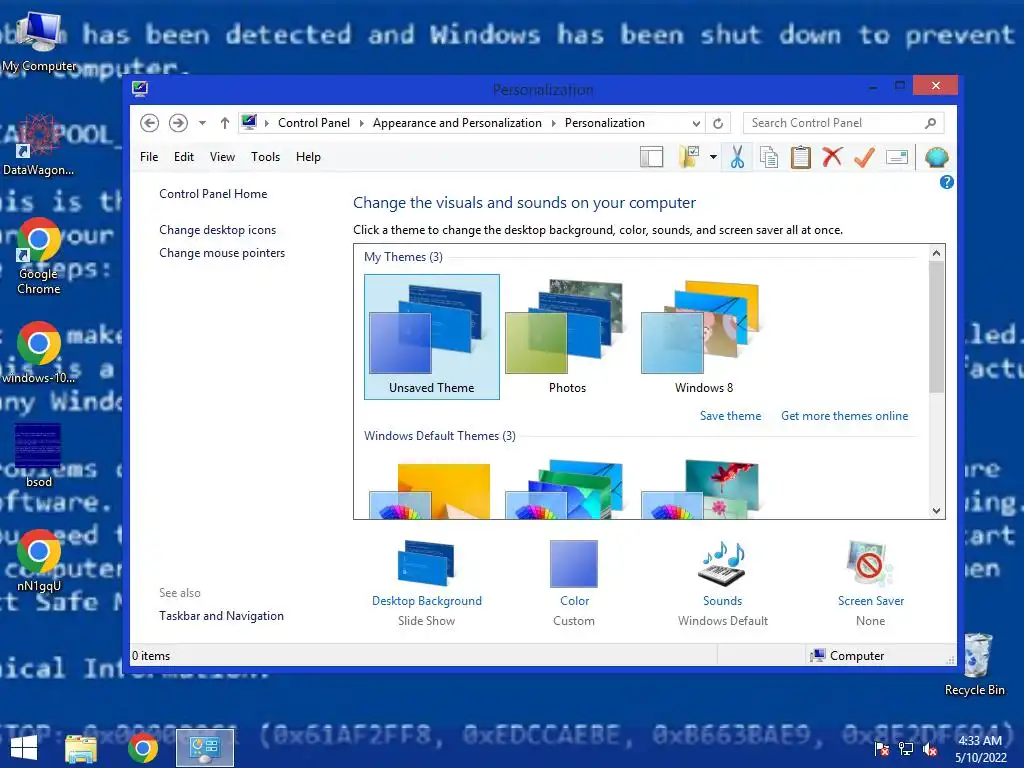Click the muted volume tray icon
The height and width of the screenshot is (768, 1024).
[930, 749]
